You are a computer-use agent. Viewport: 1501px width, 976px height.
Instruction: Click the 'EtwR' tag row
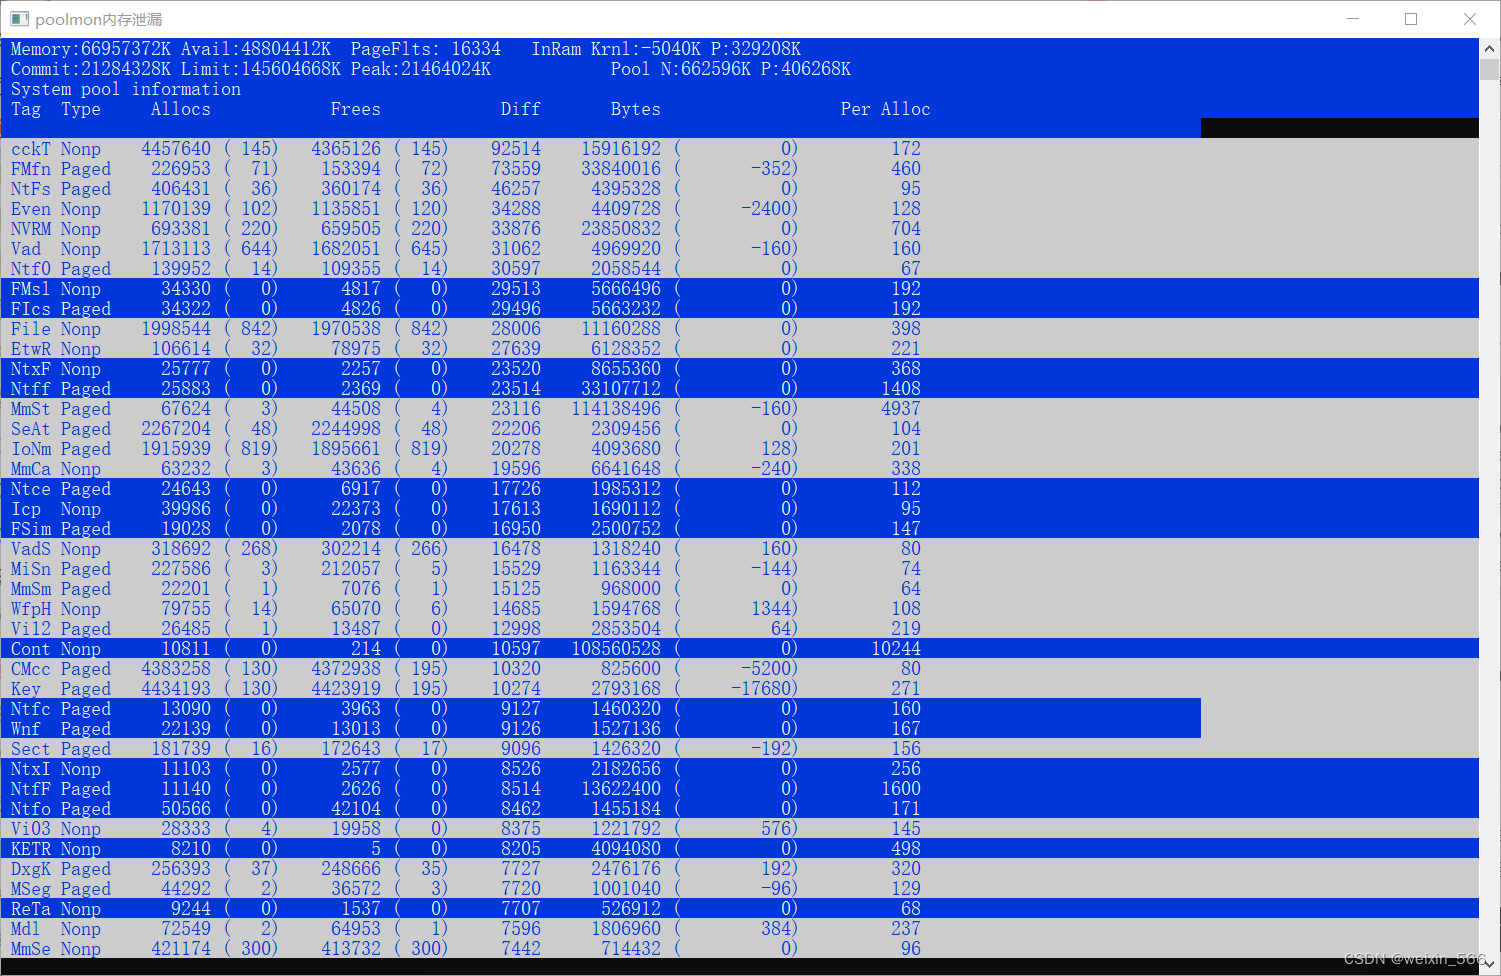(740, 348)
